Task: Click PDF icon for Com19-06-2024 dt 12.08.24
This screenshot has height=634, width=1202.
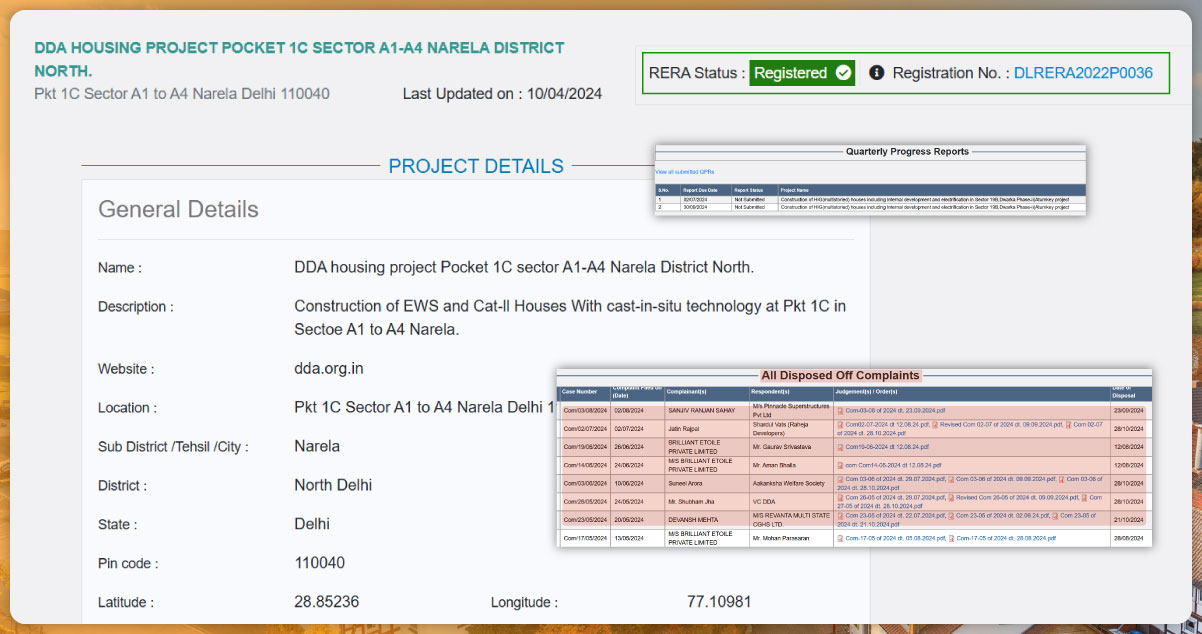Action: pos(840,446)
